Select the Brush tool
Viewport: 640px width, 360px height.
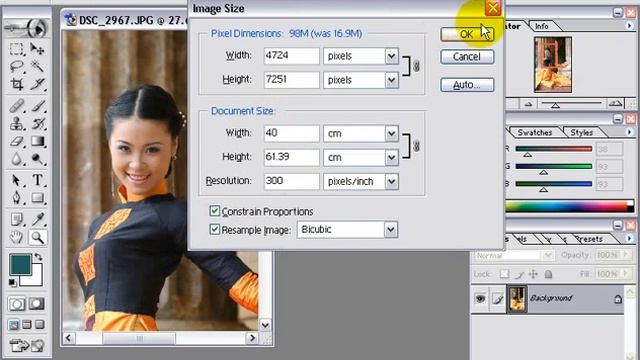(x=38, y=106)
